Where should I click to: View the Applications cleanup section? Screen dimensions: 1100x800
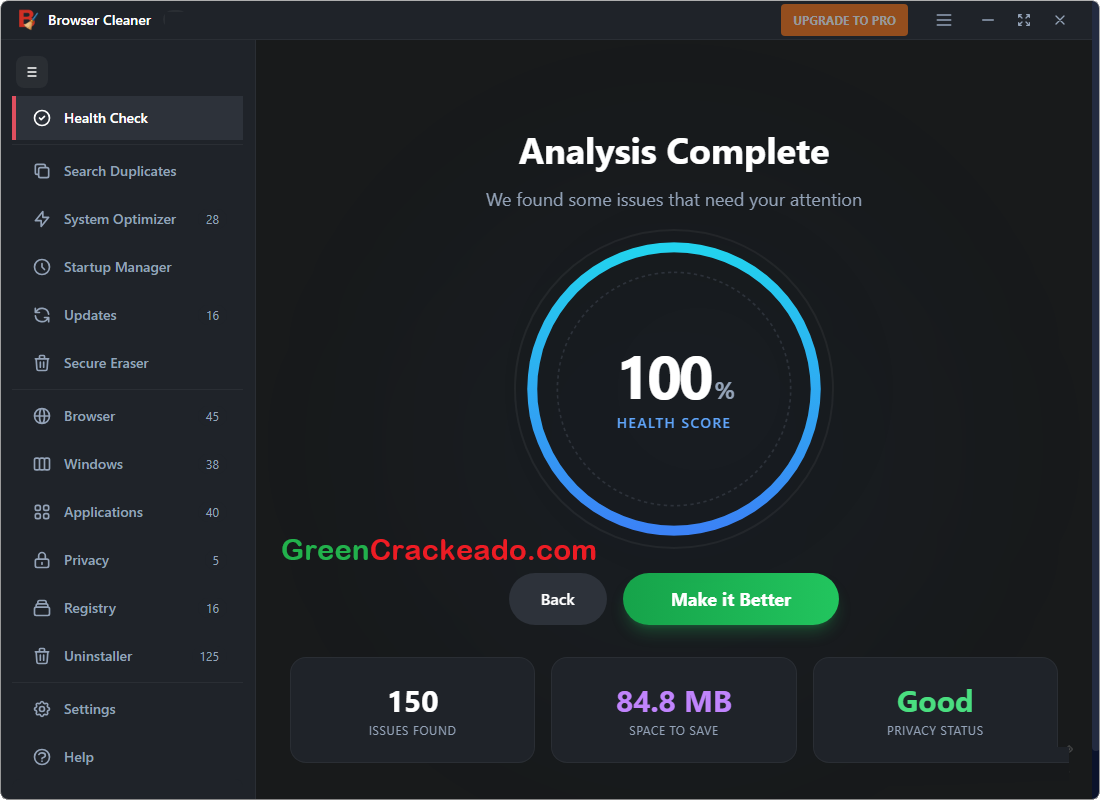(102, 512)
